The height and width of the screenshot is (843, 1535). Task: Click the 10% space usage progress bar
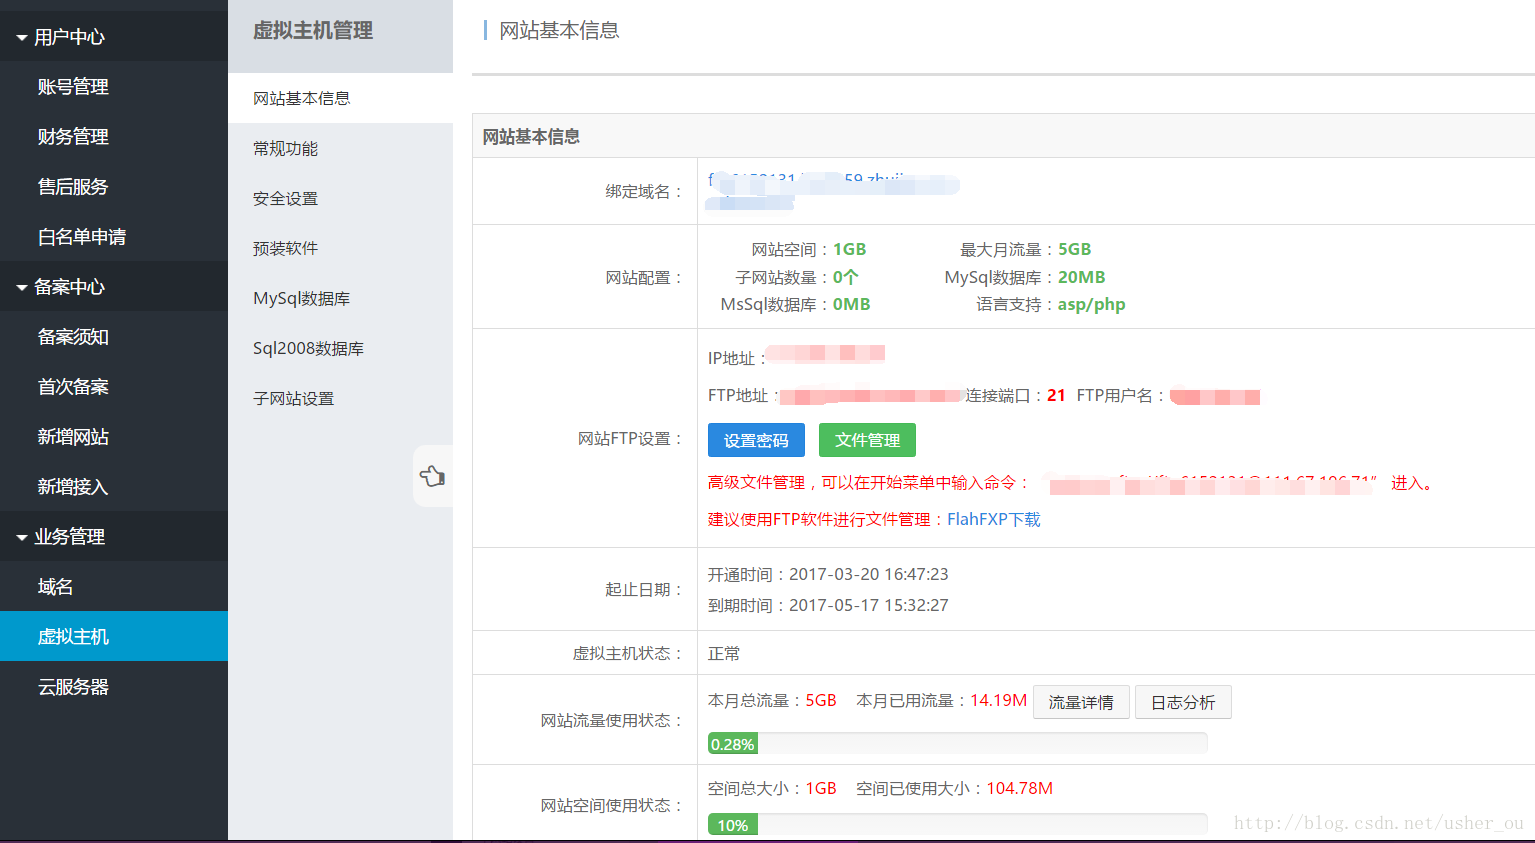[958, 825]
